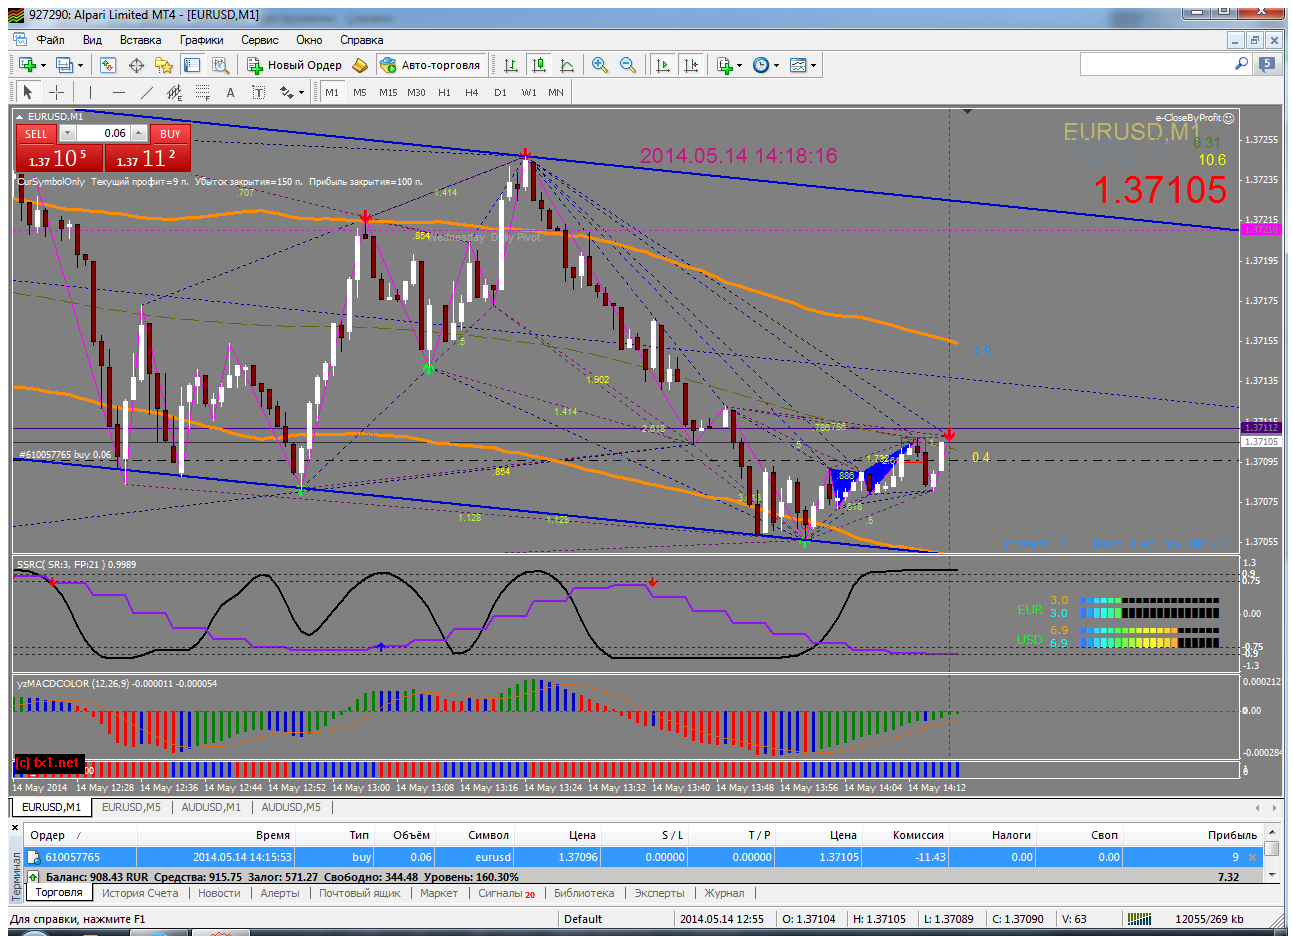
Task: Select the Text tool 'A'
Action: (230, 92)
